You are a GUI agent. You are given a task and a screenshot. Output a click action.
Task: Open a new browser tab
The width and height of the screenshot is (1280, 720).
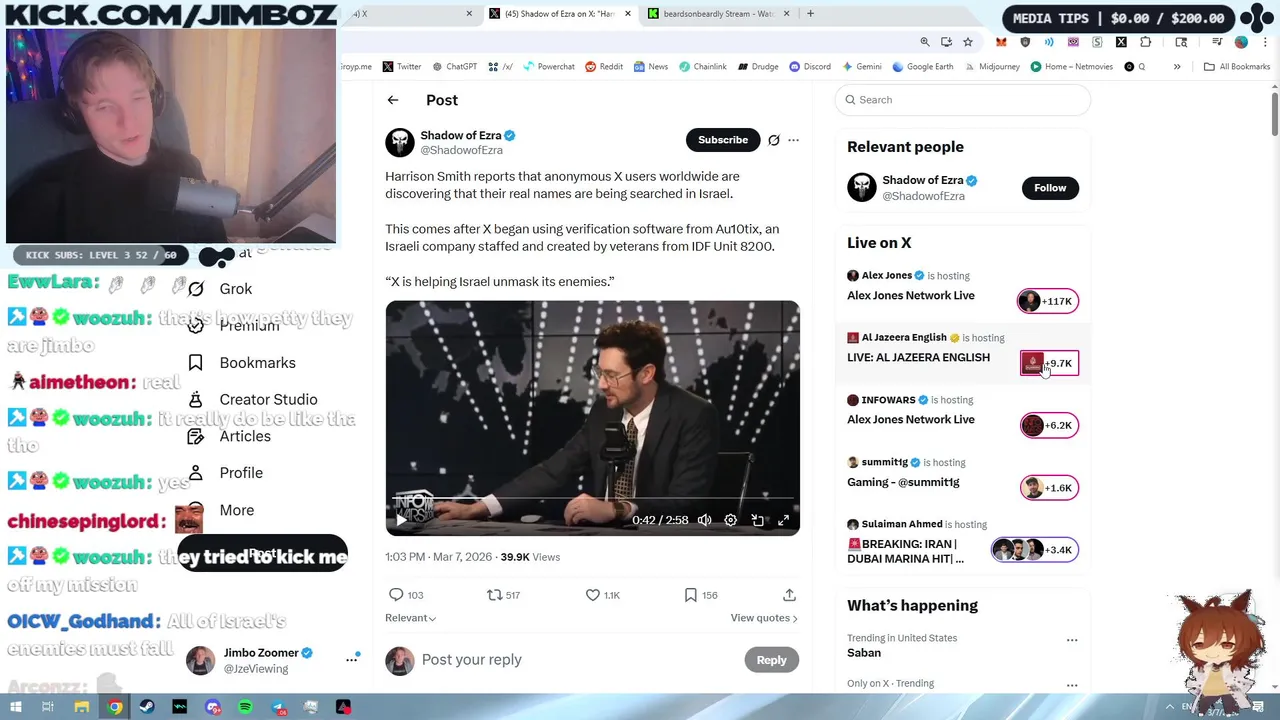(810, 14)
